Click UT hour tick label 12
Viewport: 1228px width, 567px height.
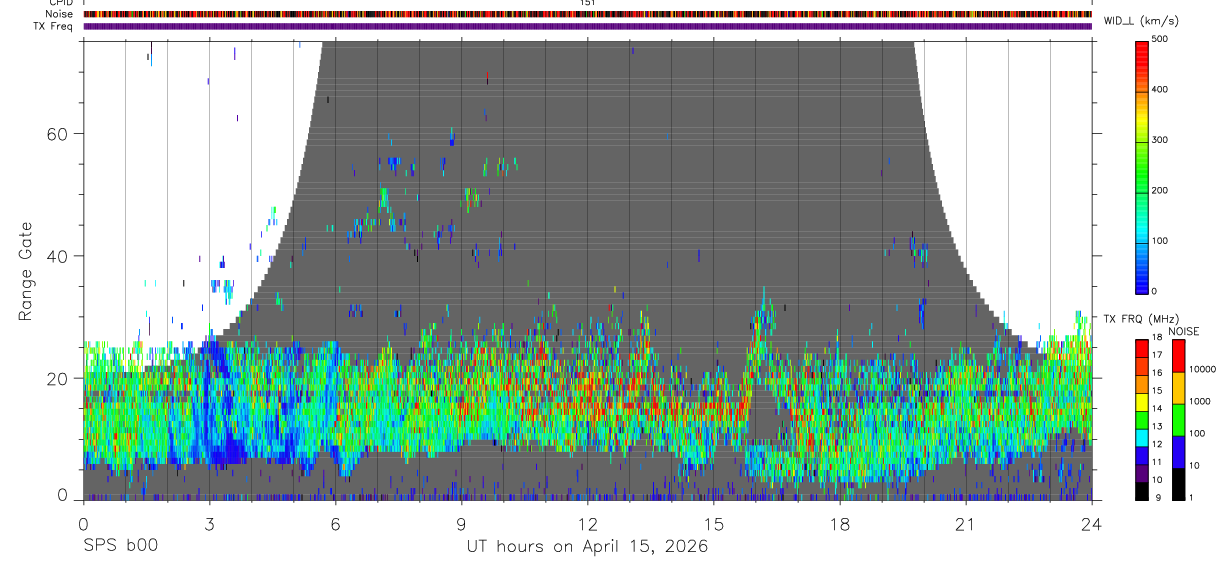[587, 523]
